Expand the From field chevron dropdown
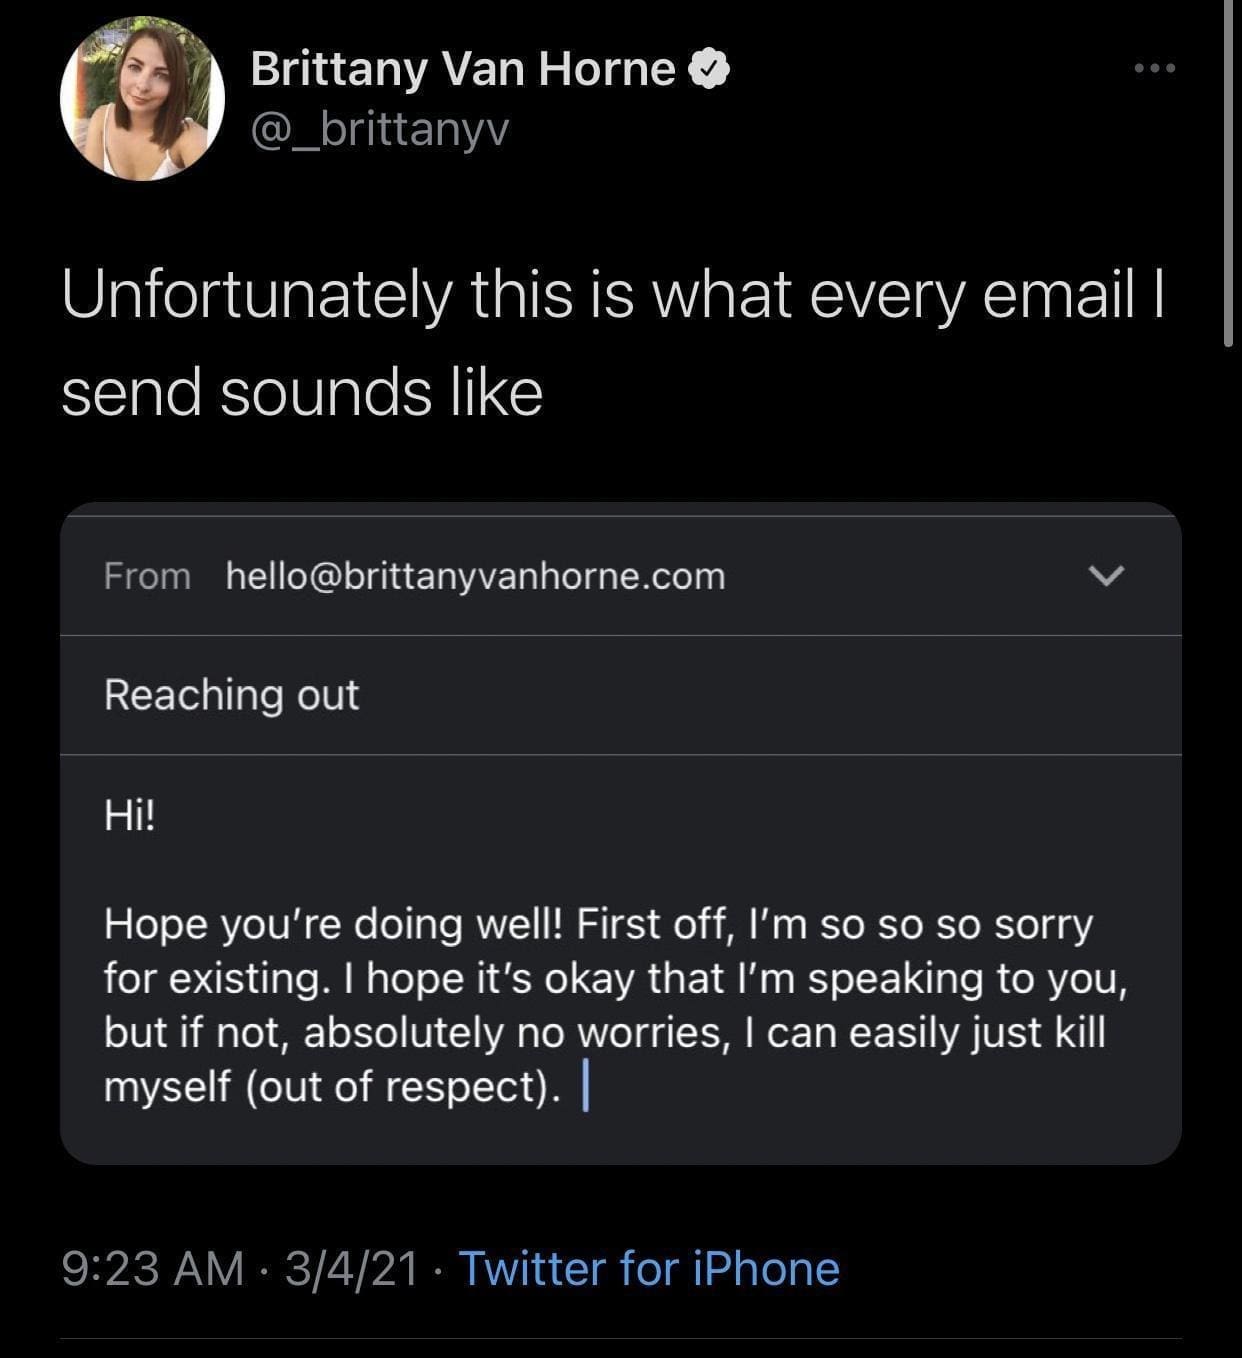Screen dimensions: 1242x1358 coord(1106,576)
